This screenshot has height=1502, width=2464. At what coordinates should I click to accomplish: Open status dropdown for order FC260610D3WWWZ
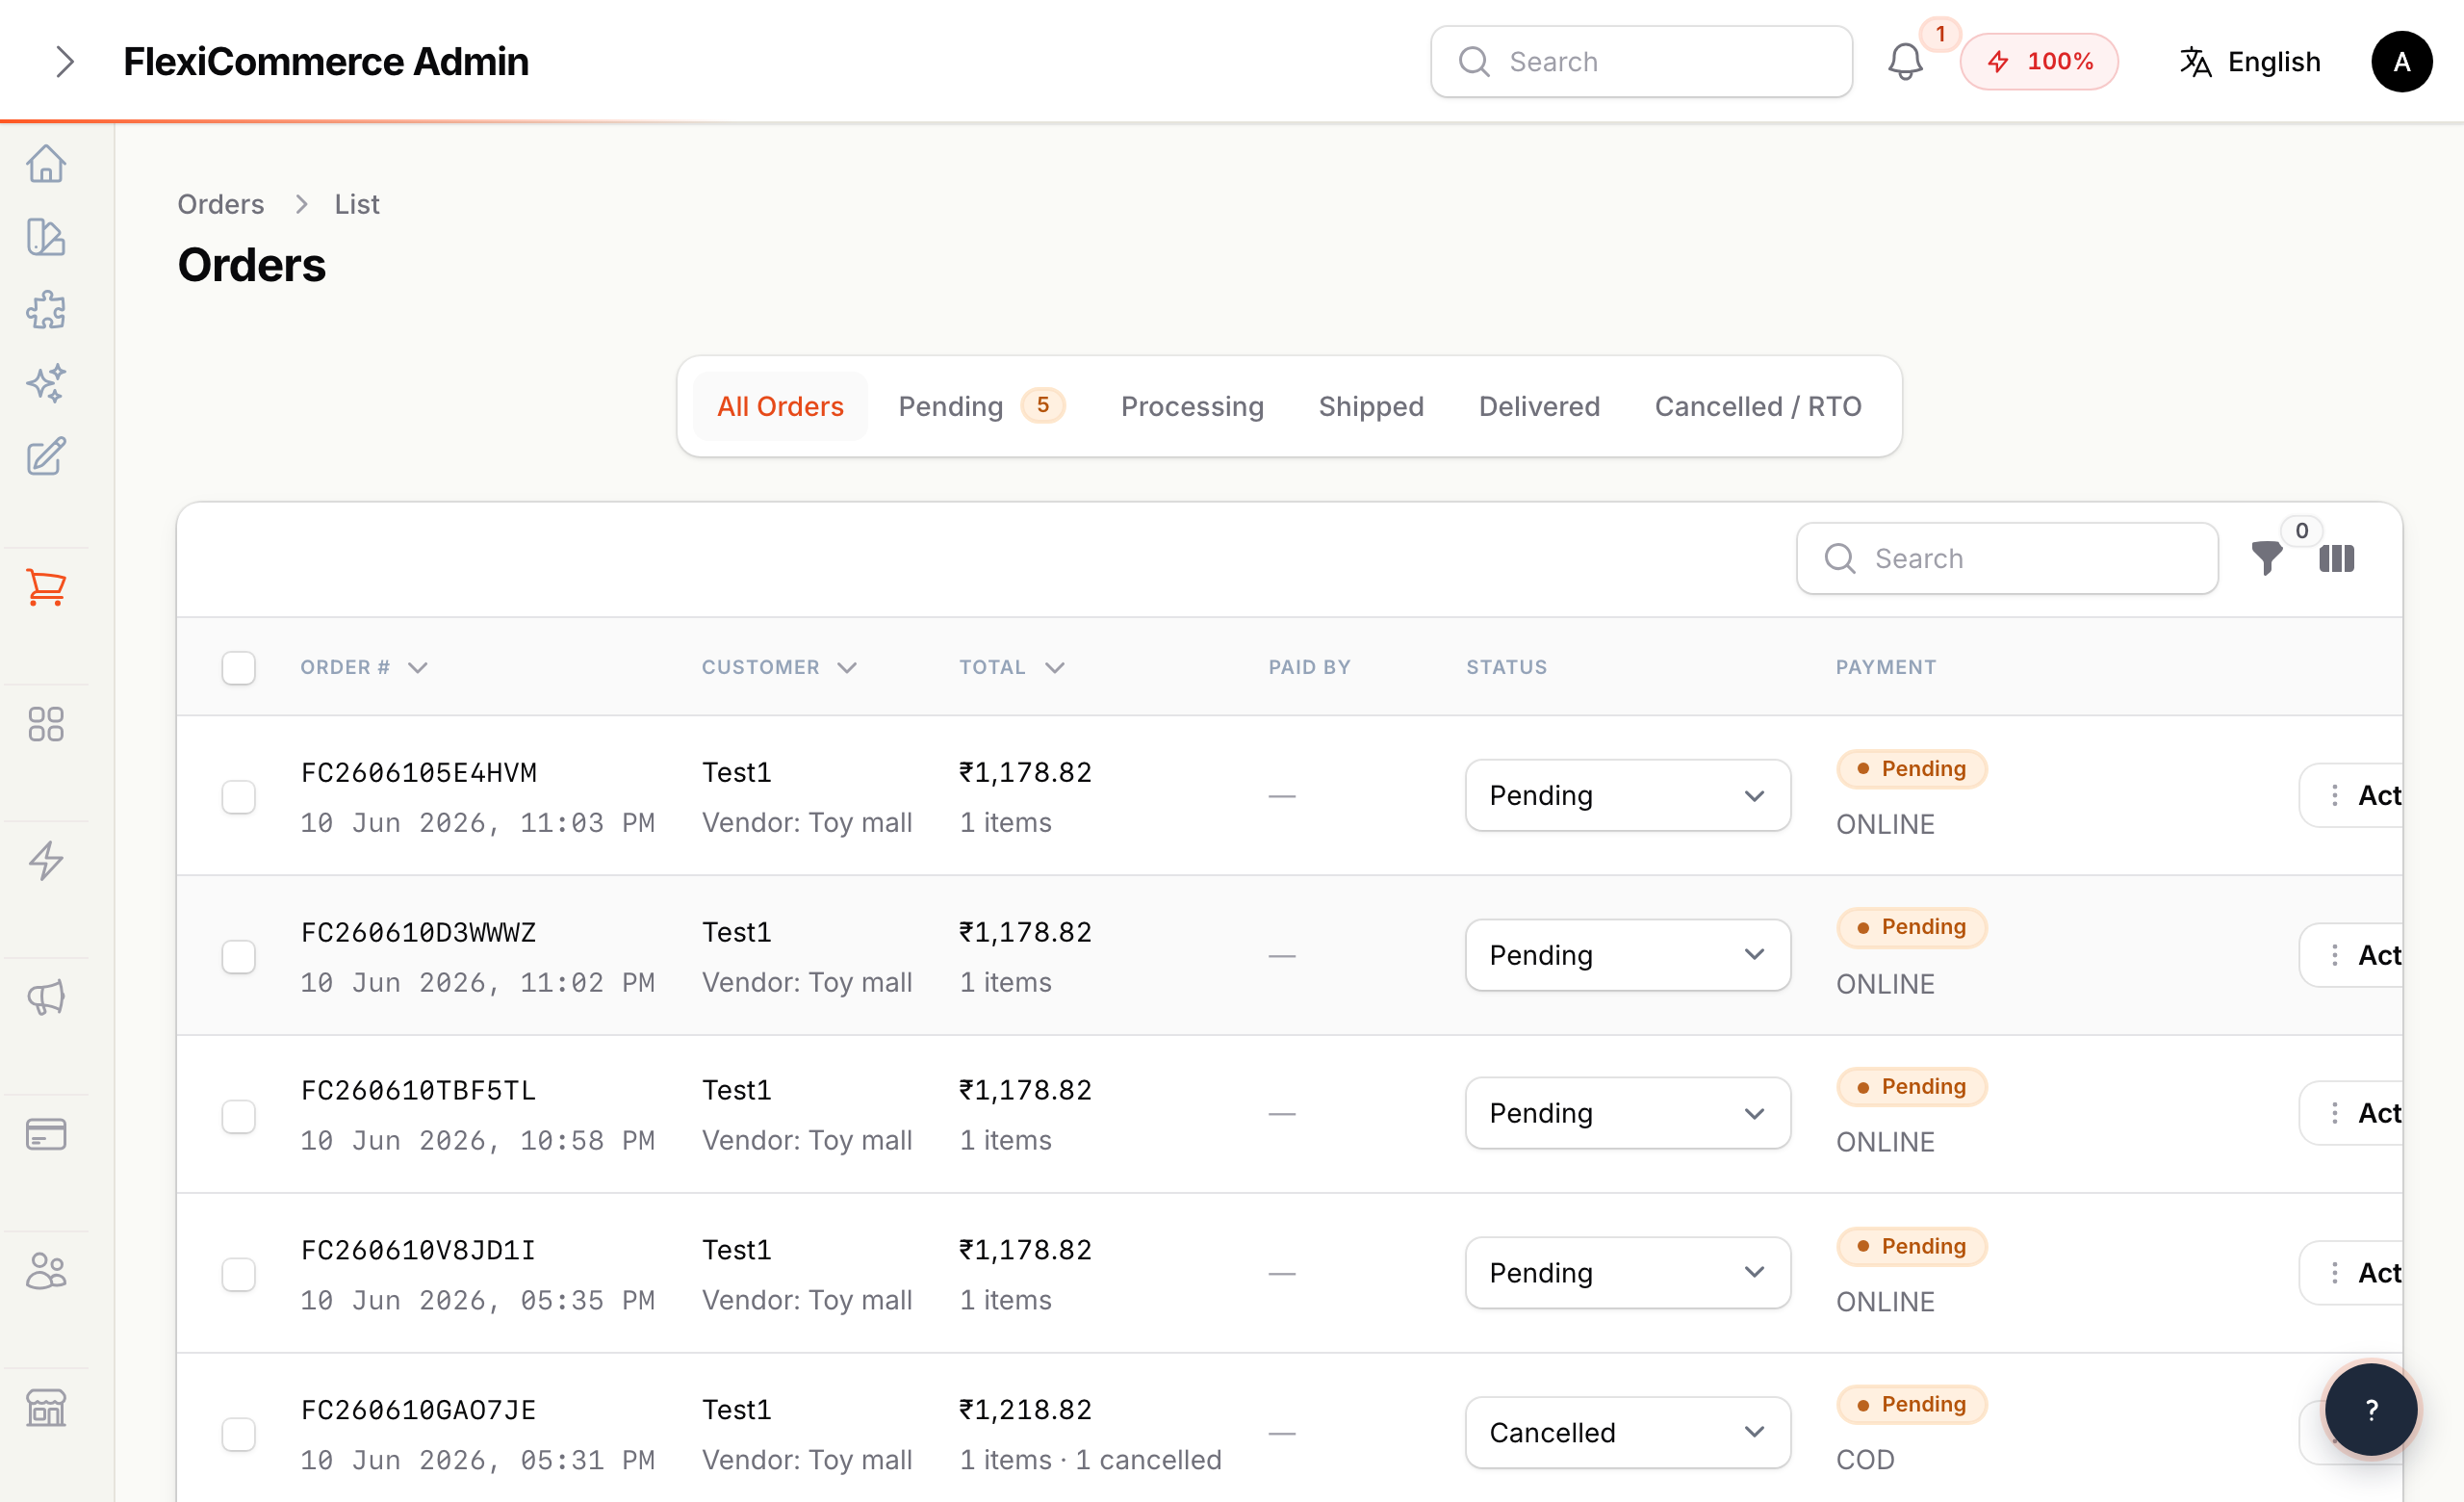point(1627,955)
